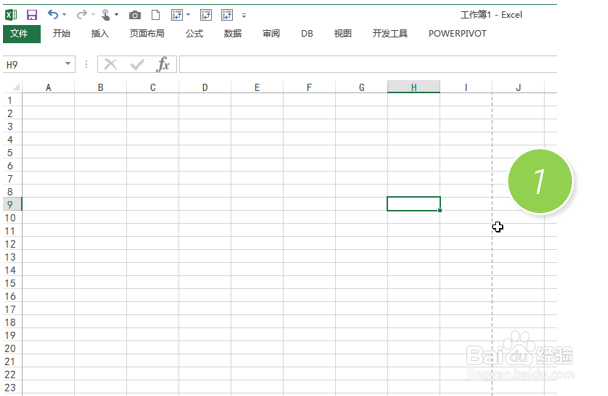Click the greyed-out Redo arrow

[81, 15]
